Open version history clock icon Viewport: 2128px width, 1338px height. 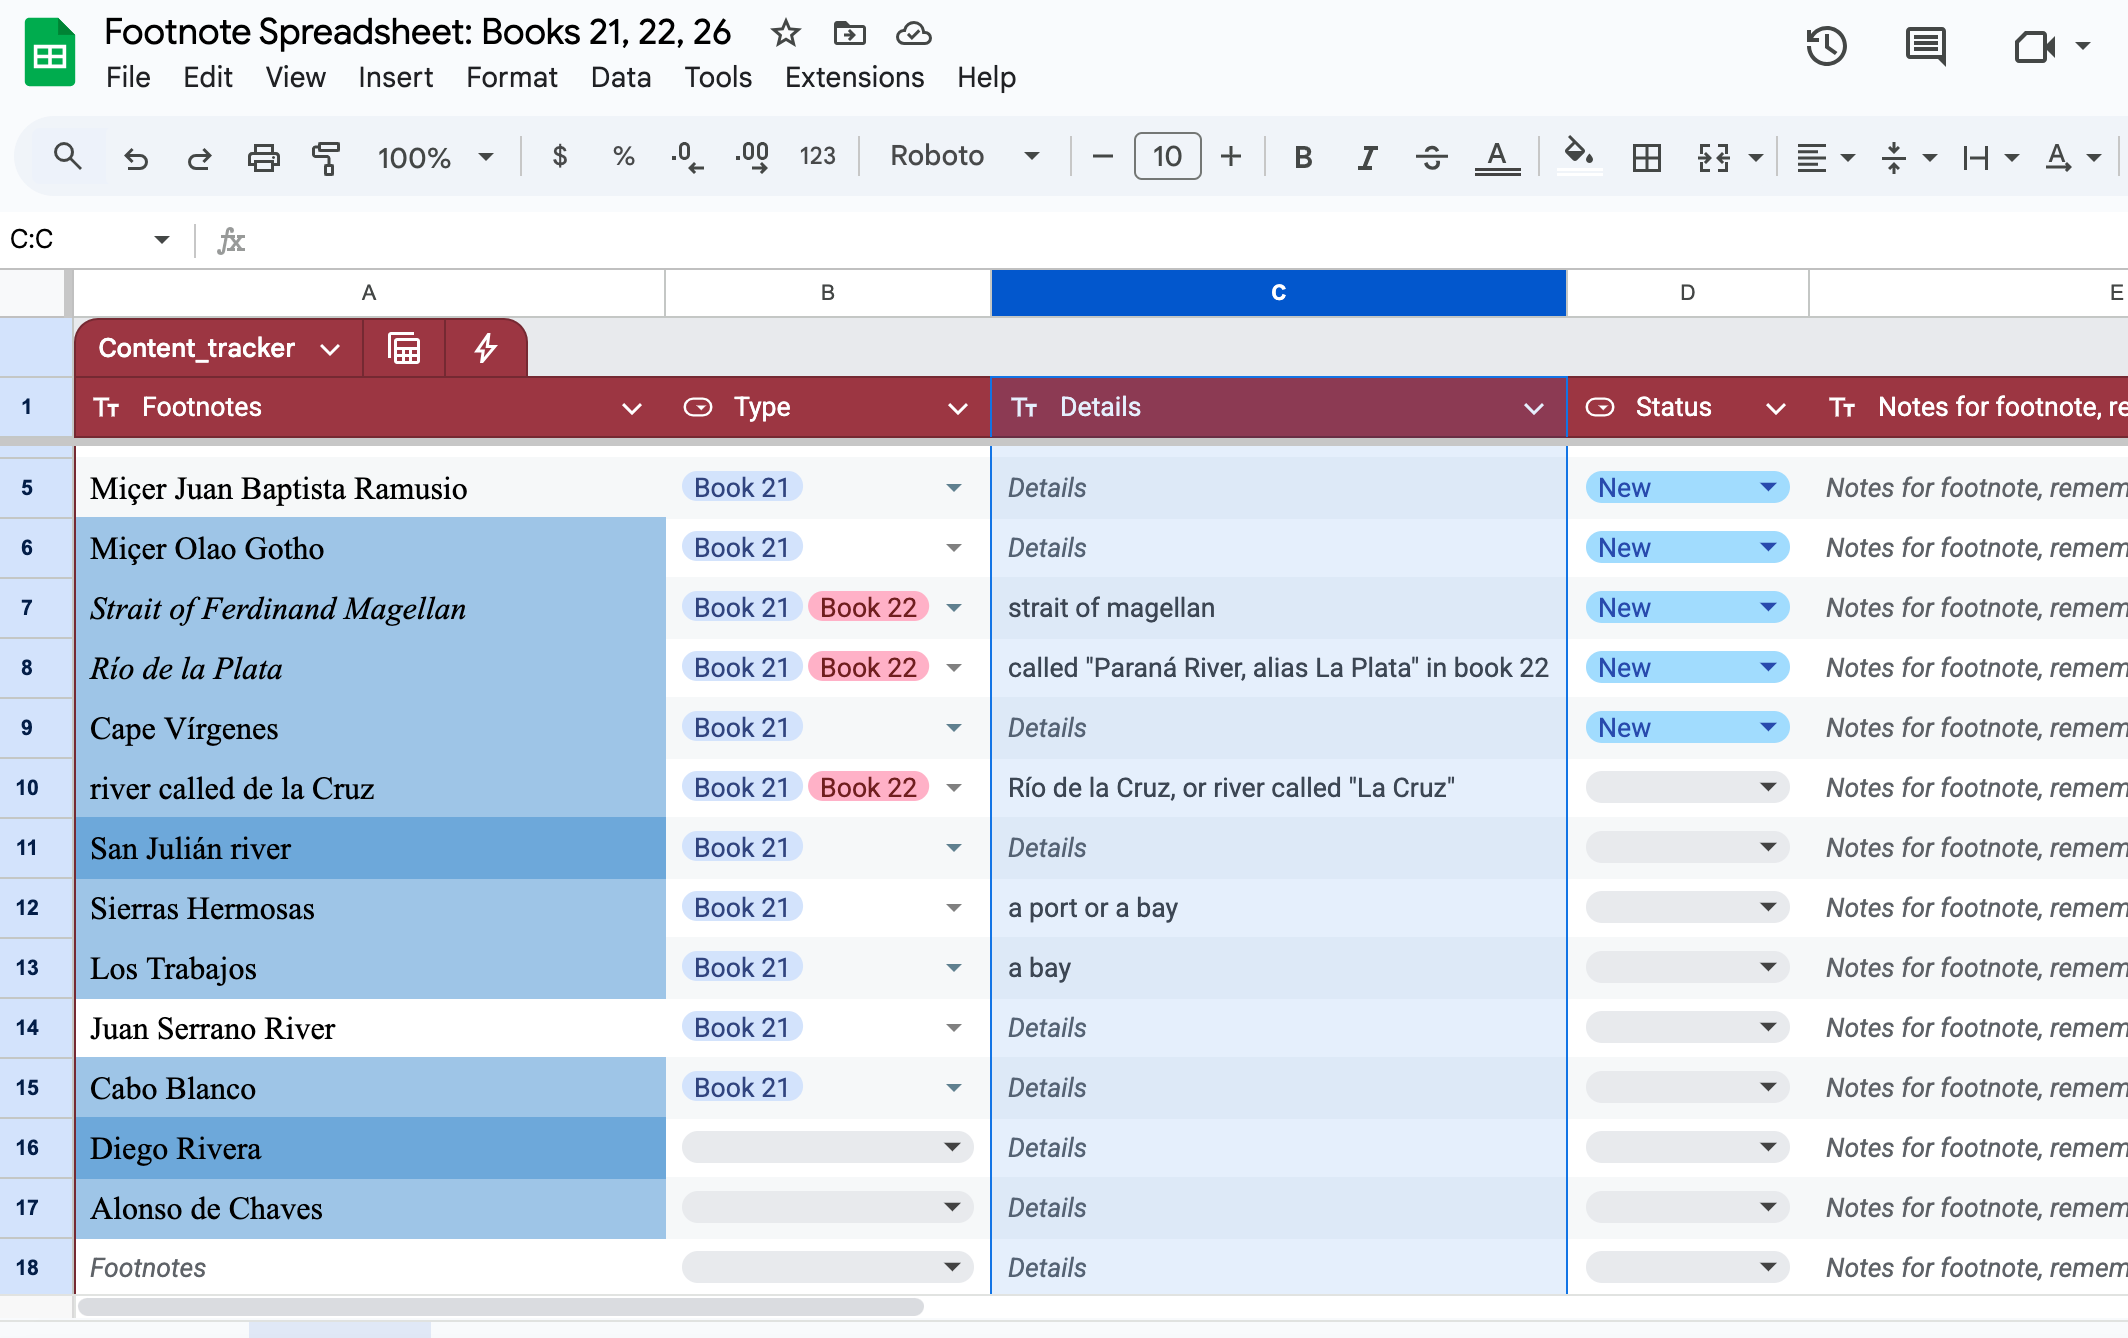pyautogui.click(x=1826, y=47)
